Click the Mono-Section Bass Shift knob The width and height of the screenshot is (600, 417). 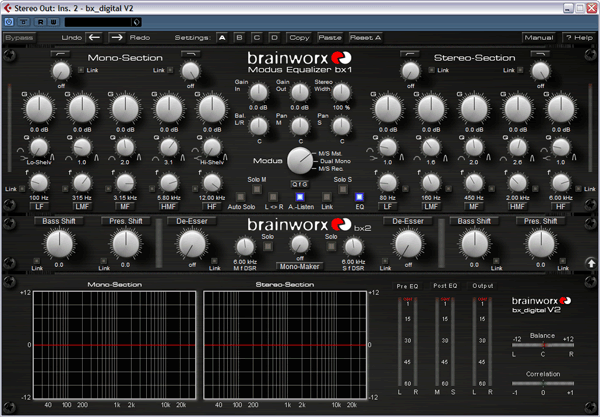coord(60,243)
